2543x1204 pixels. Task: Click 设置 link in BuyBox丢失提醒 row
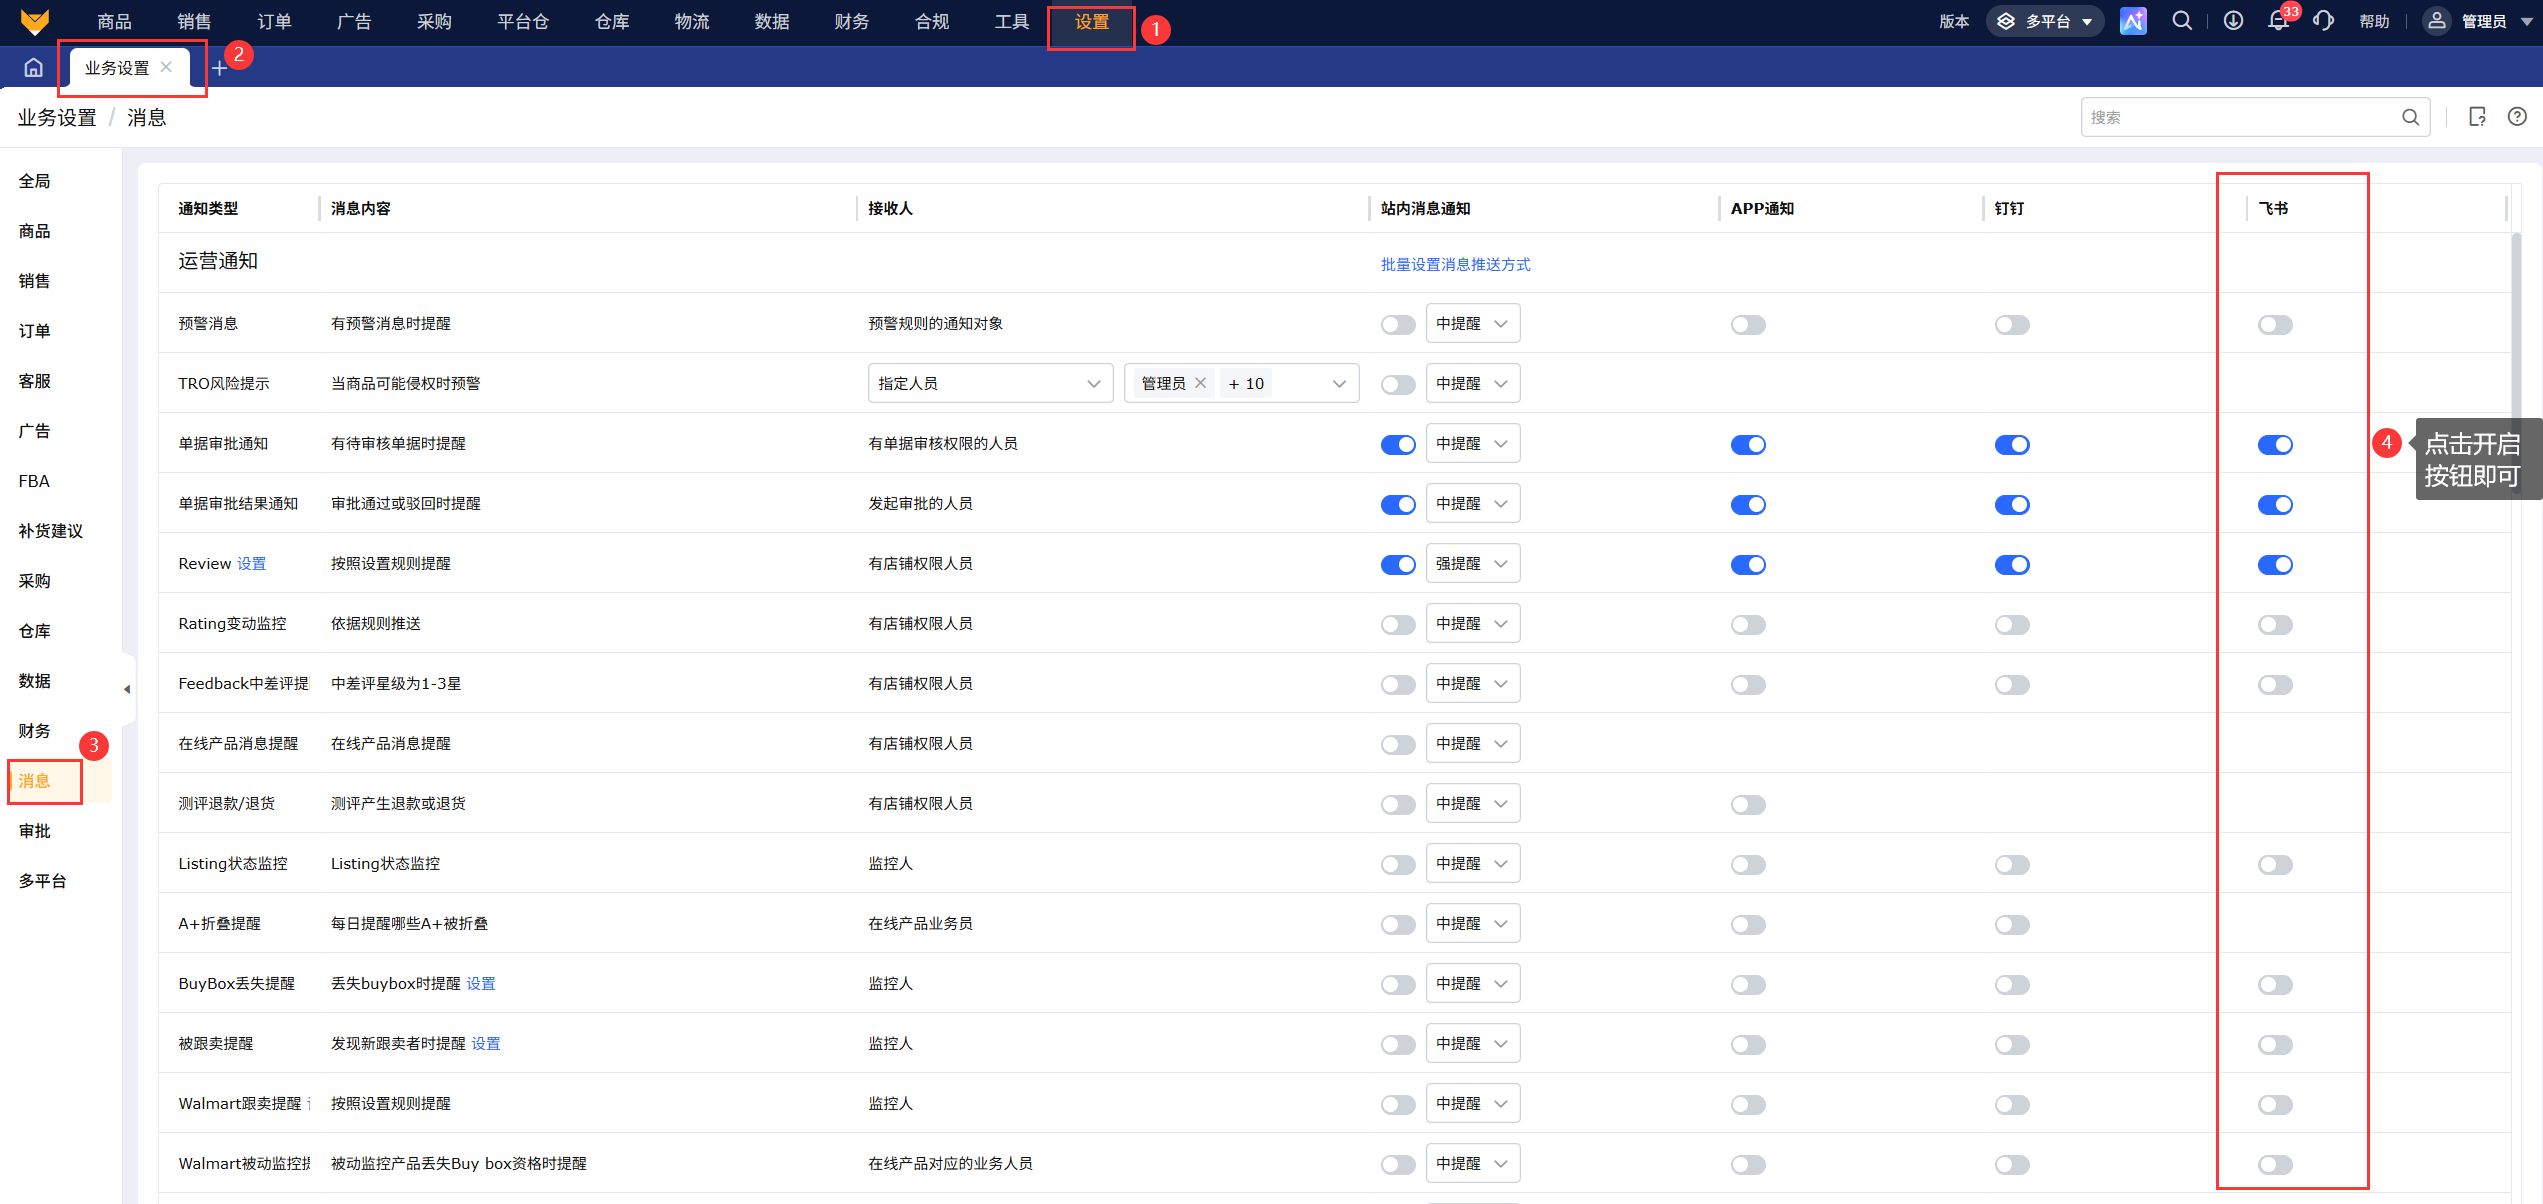click(481, 984)
